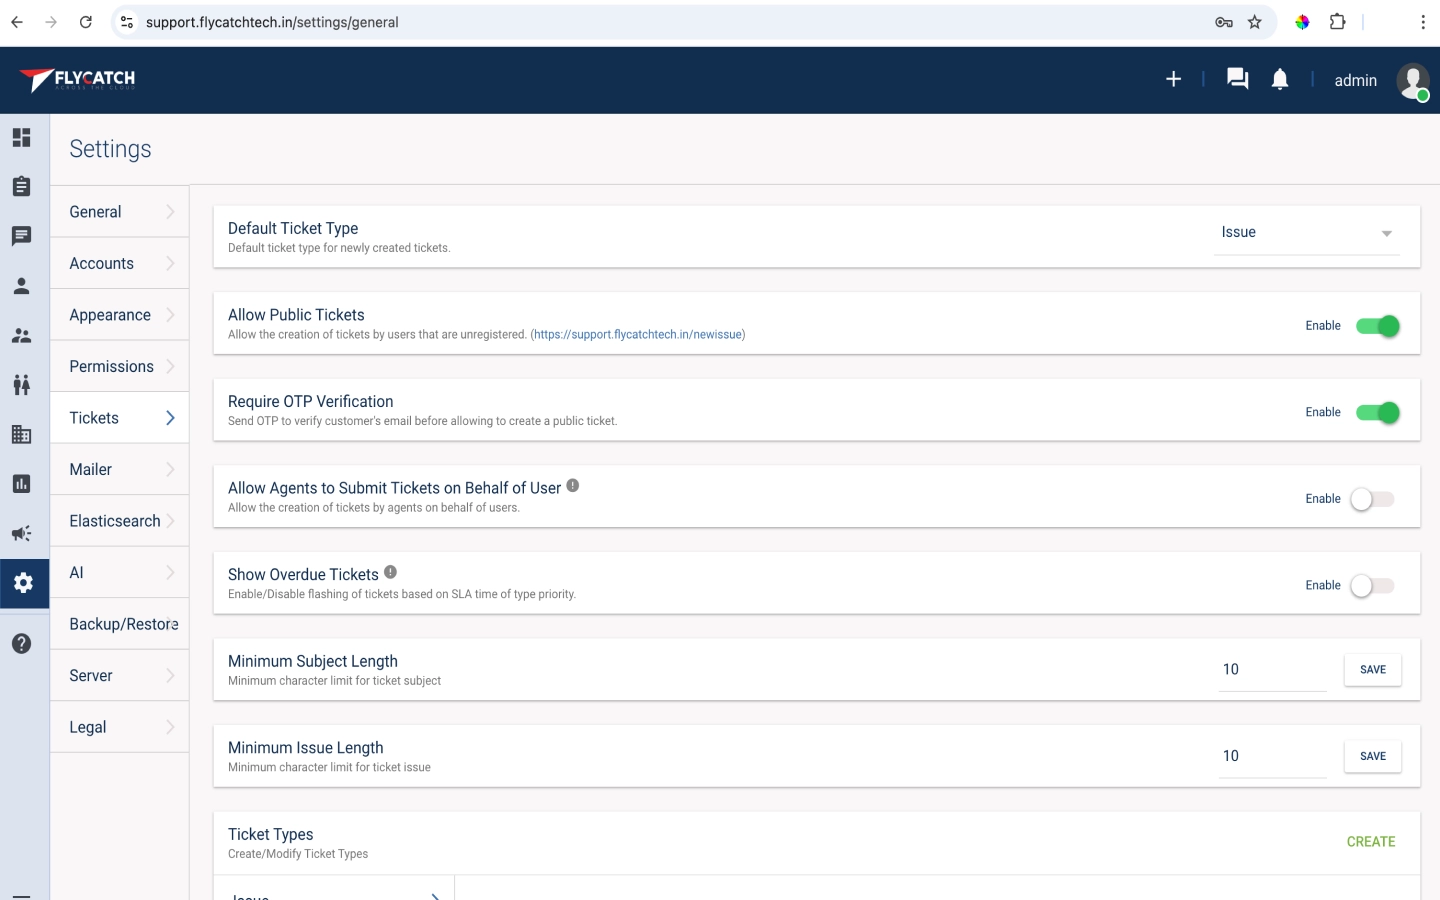1440x900 pixels.
Task: Open the teams icon in sidebar
Action: 21,384
